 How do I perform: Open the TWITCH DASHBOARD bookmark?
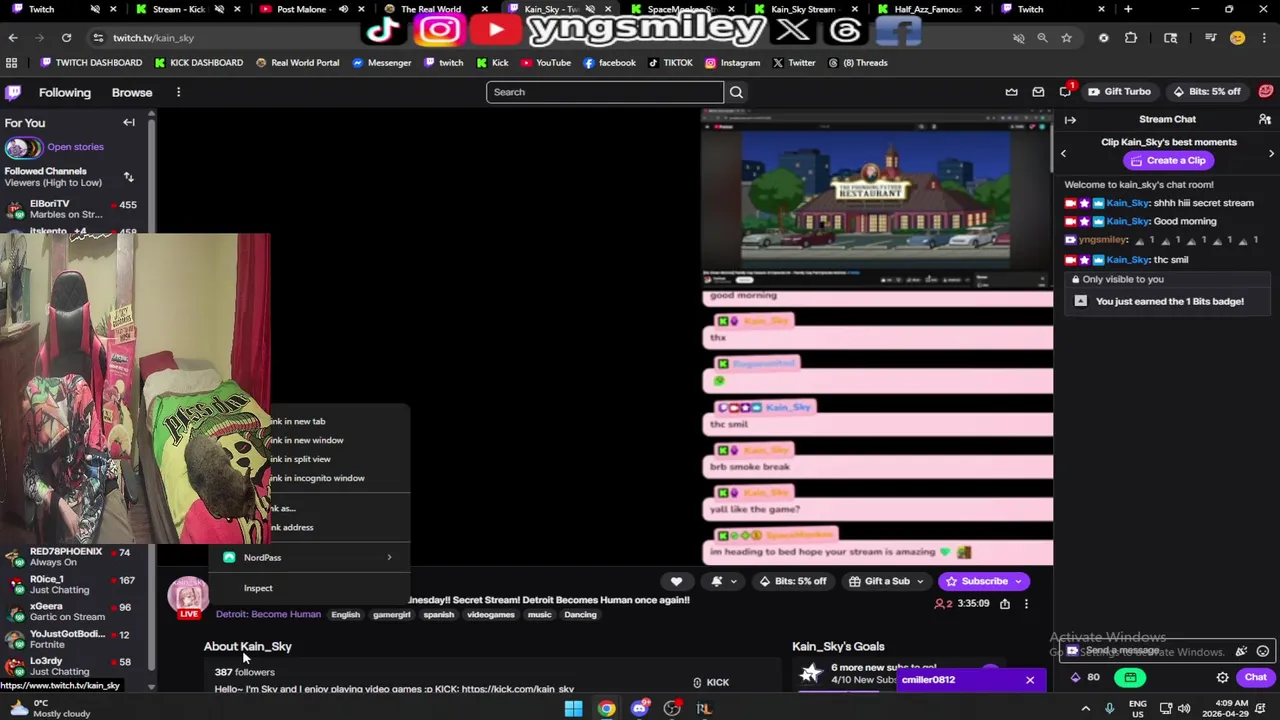point(91,63)
